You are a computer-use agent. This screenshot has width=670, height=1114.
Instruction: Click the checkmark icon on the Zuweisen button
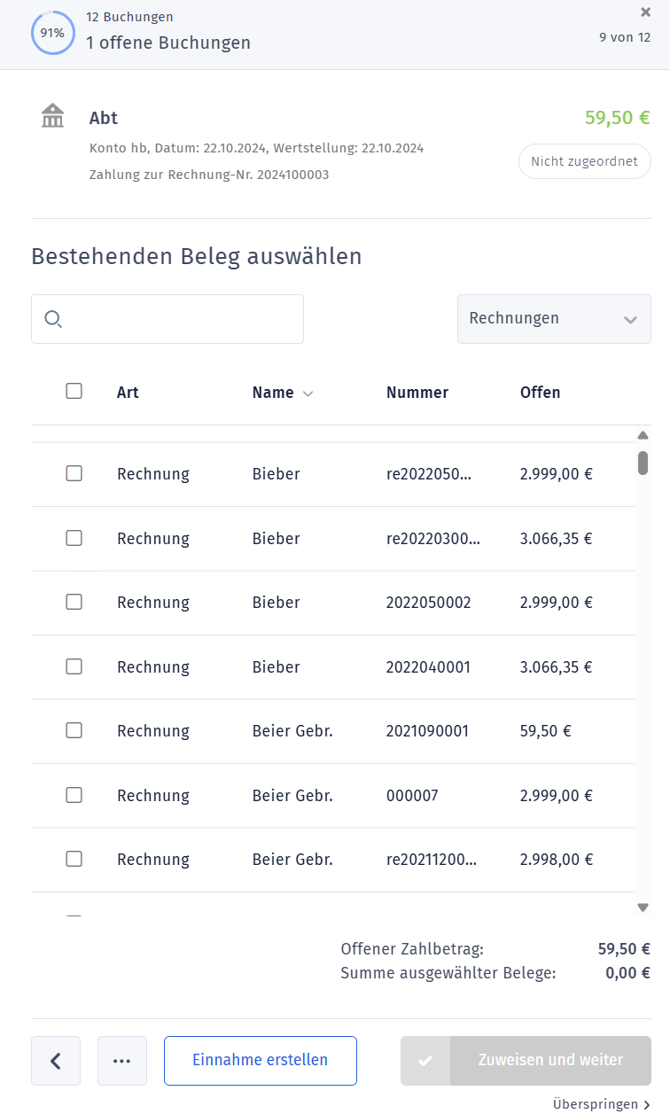pos(425,1061)
